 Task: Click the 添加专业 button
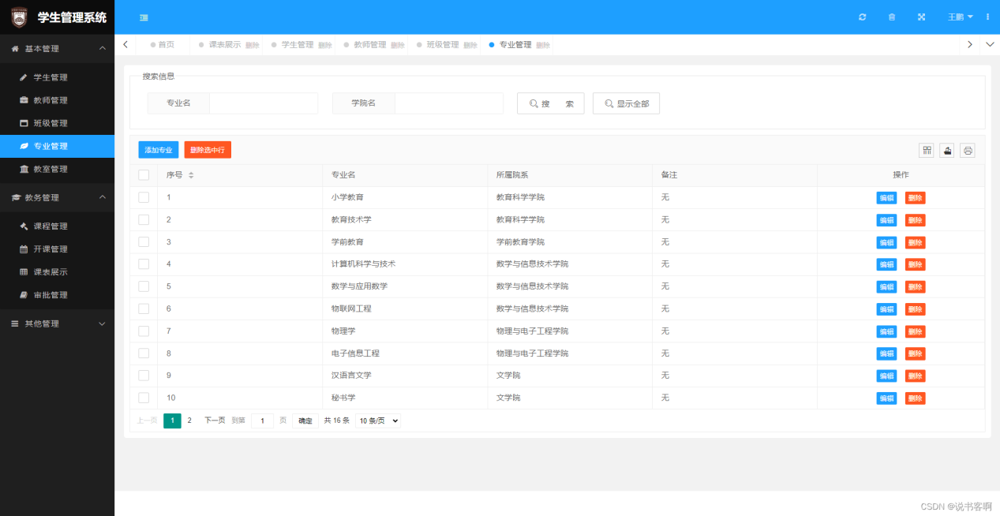[158, 150]
